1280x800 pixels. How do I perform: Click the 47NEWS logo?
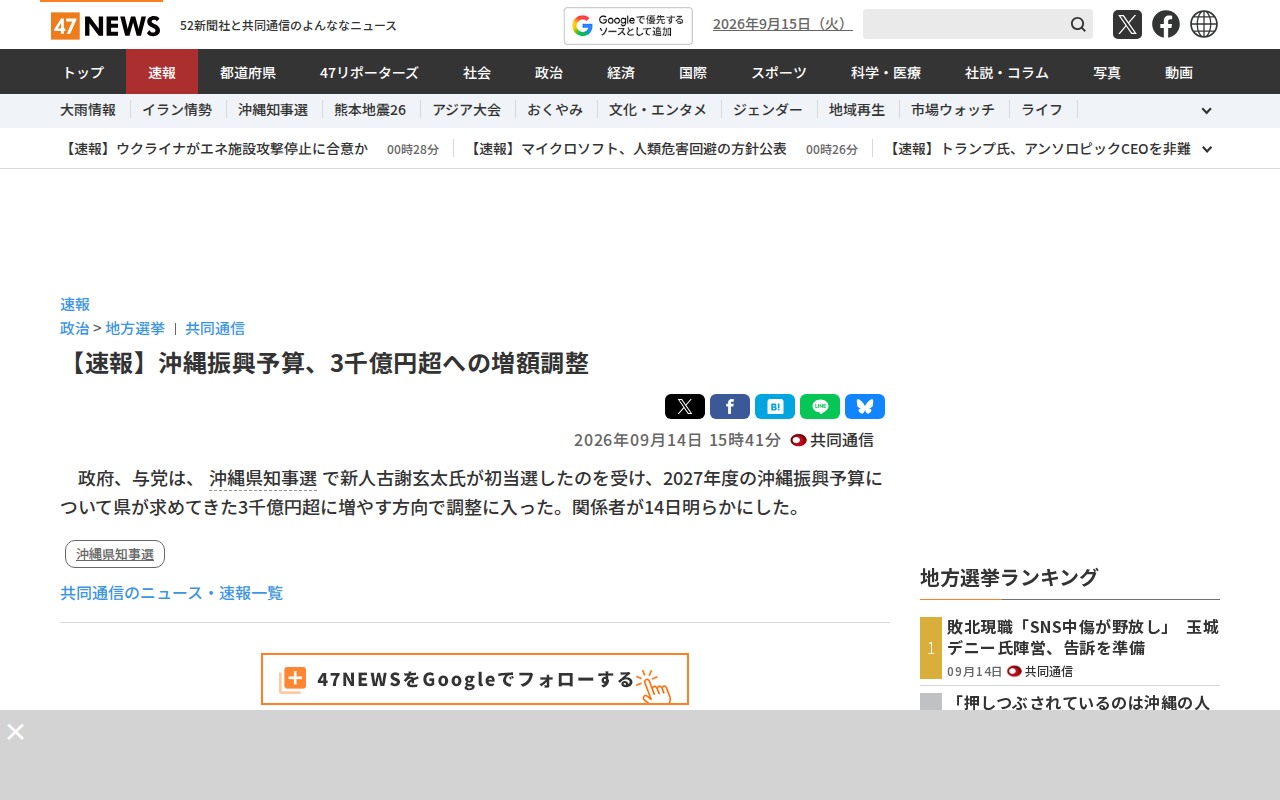point(106,26)
